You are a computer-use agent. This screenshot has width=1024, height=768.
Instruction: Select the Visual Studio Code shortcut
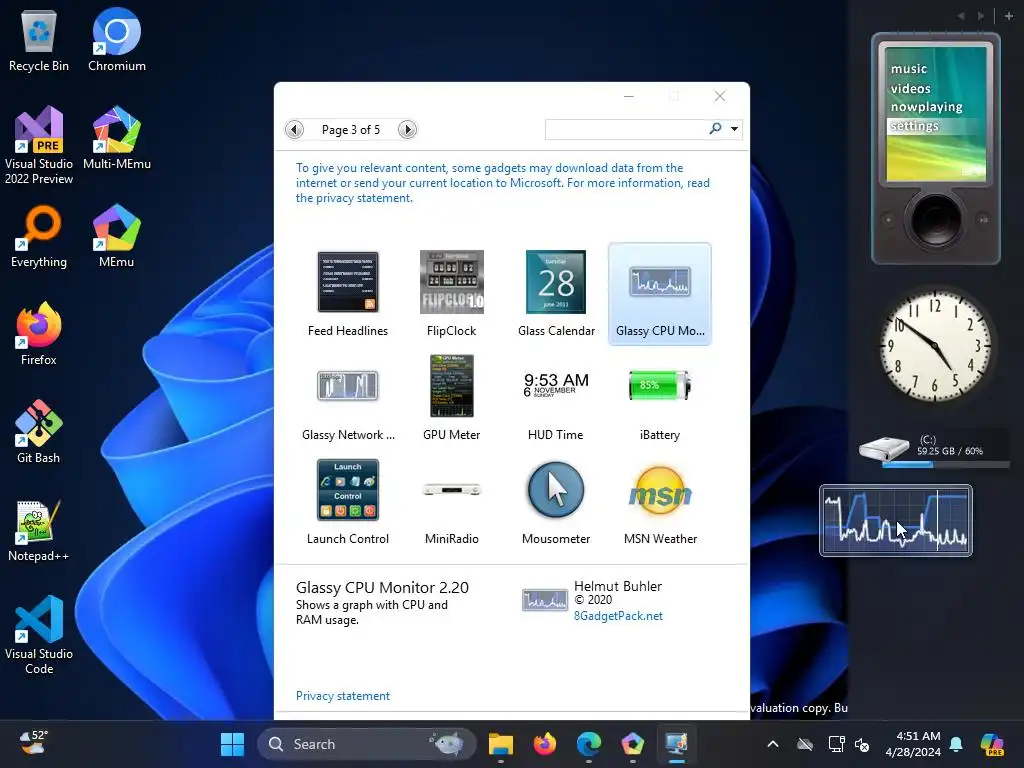pos(39,635)
